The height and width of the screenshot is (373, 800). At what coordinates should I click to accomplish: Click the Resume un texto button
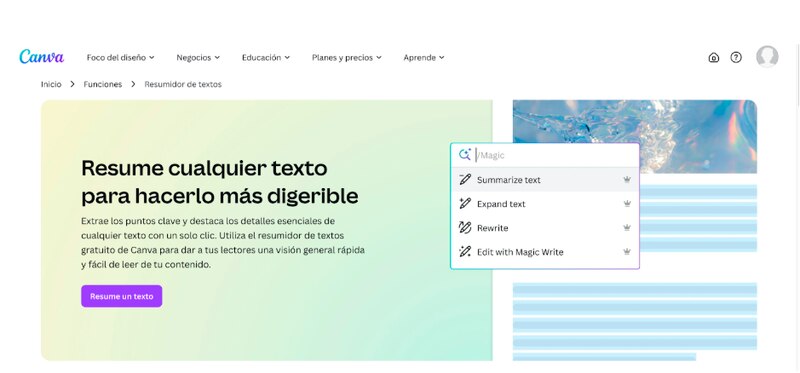point(121,296)
